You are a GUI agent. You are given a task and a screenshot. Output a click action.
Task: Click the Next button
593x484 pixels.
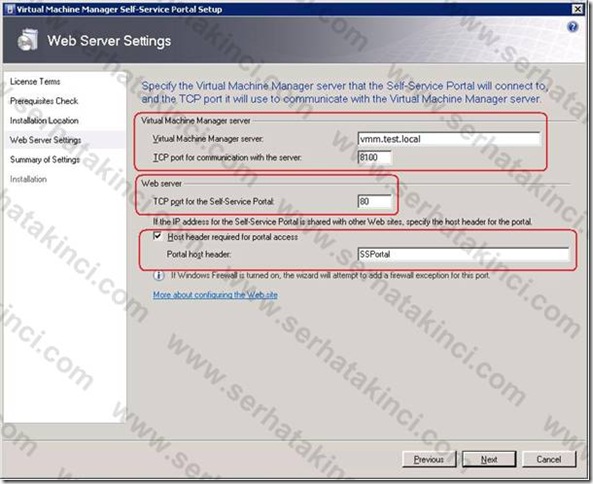tap(489, 459)
